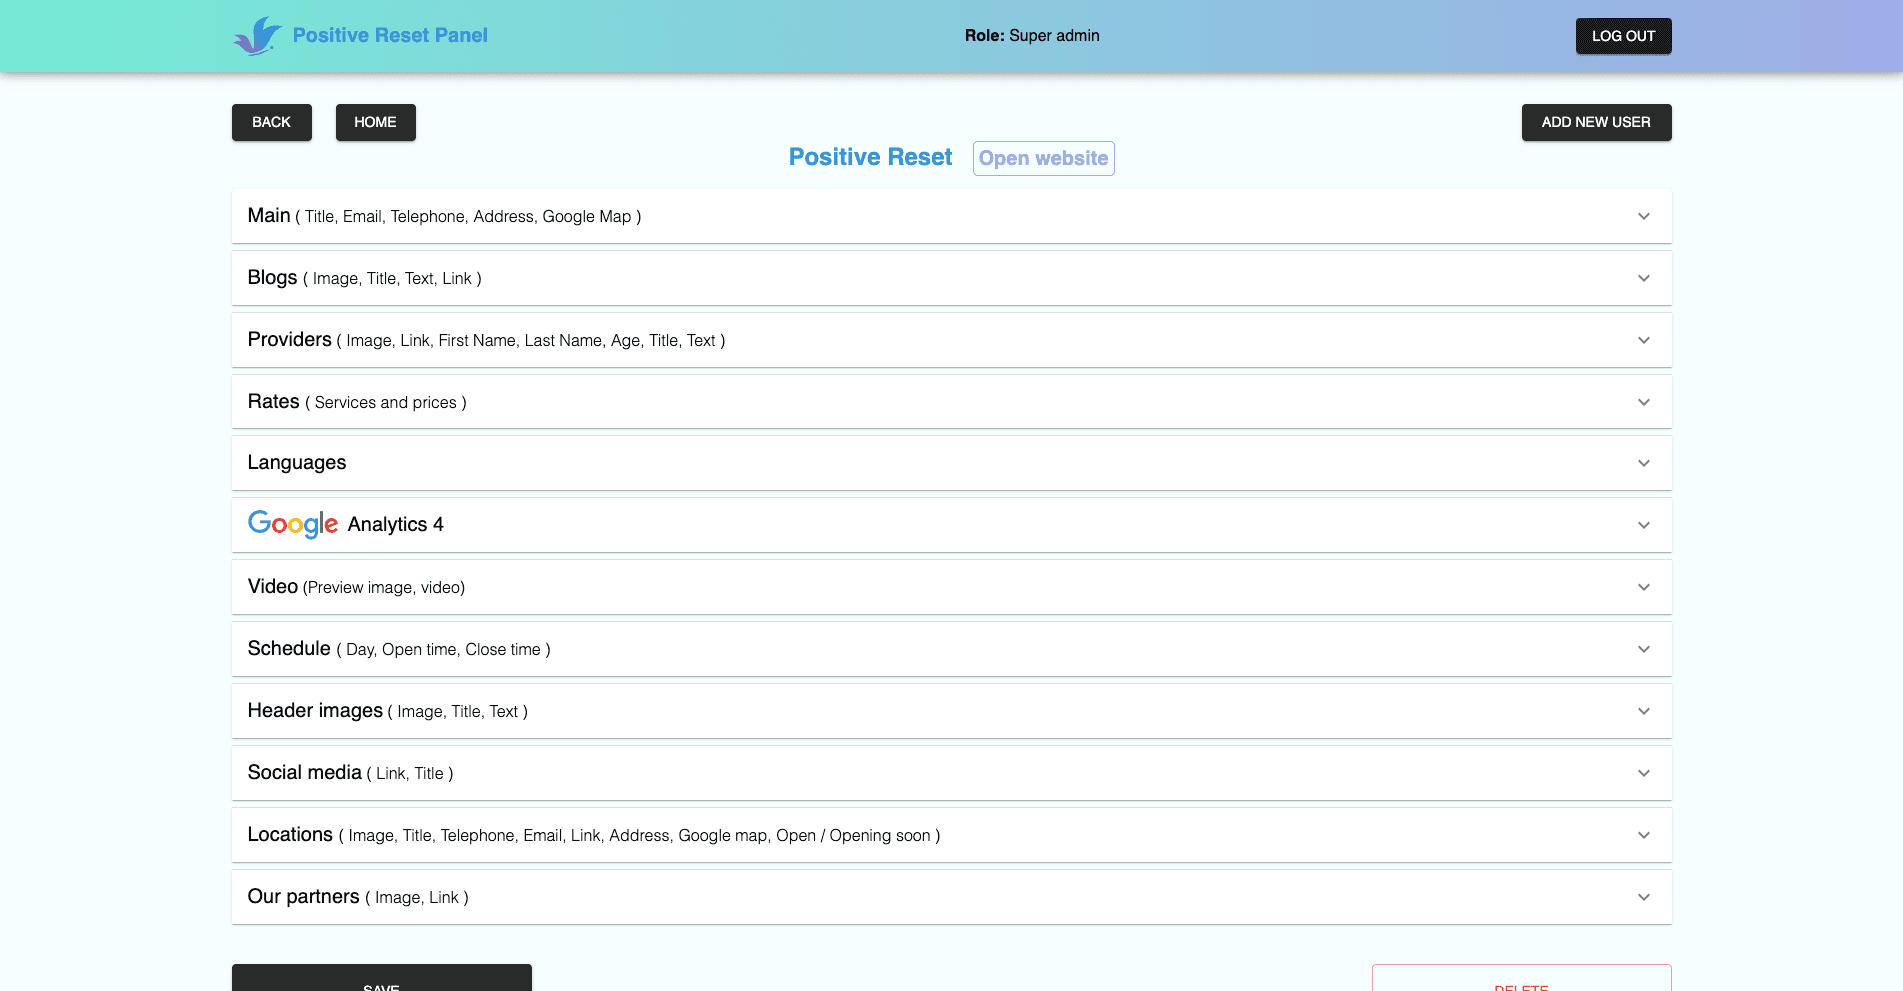Viewport: 1903px width, 991px height.
Task: Click Positive Reset Panel header title
Action: (390, 35)
